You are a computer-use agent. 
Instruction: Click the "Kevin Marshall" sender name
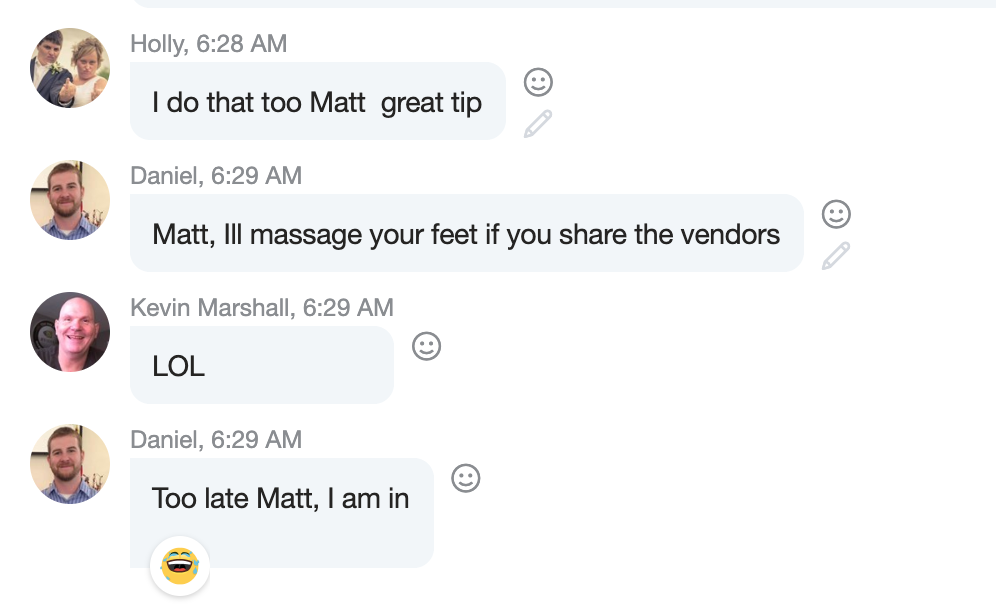coord(208,308)
